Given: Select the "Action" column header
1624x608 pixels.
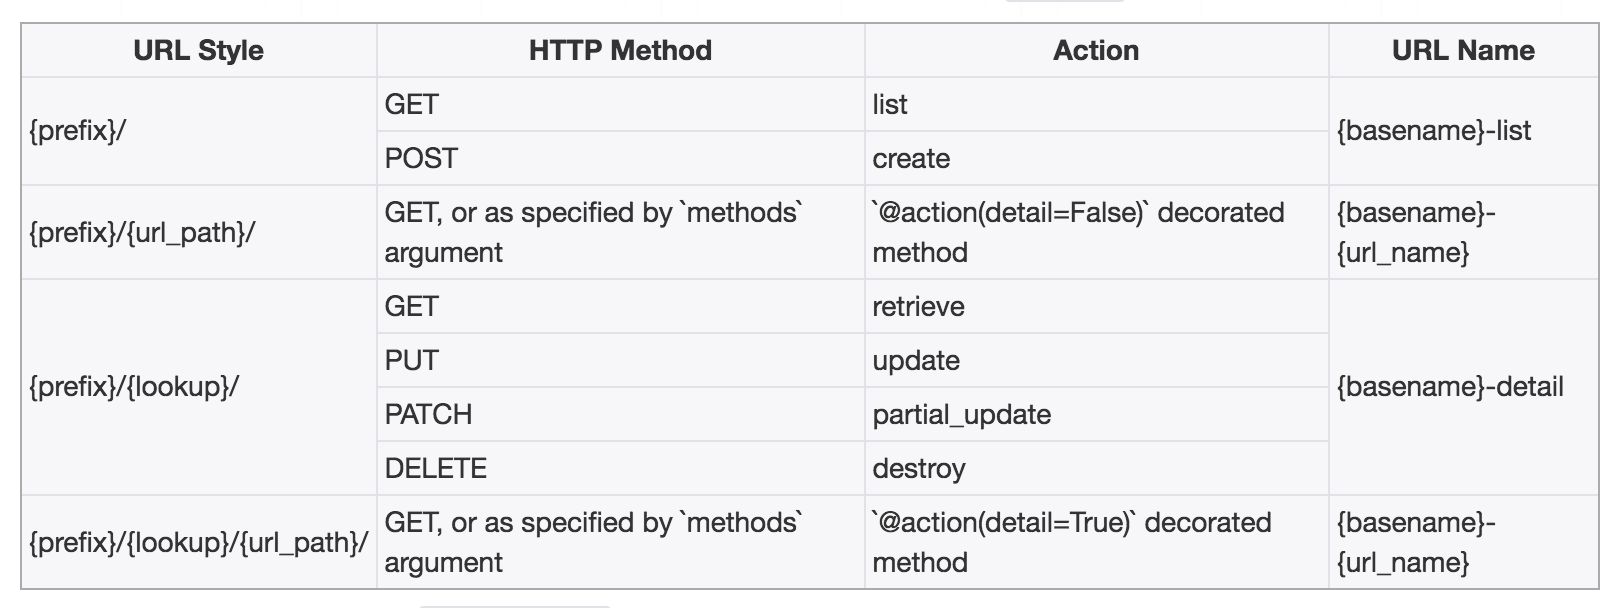Looking at the screenshot, I should 1096,51.
